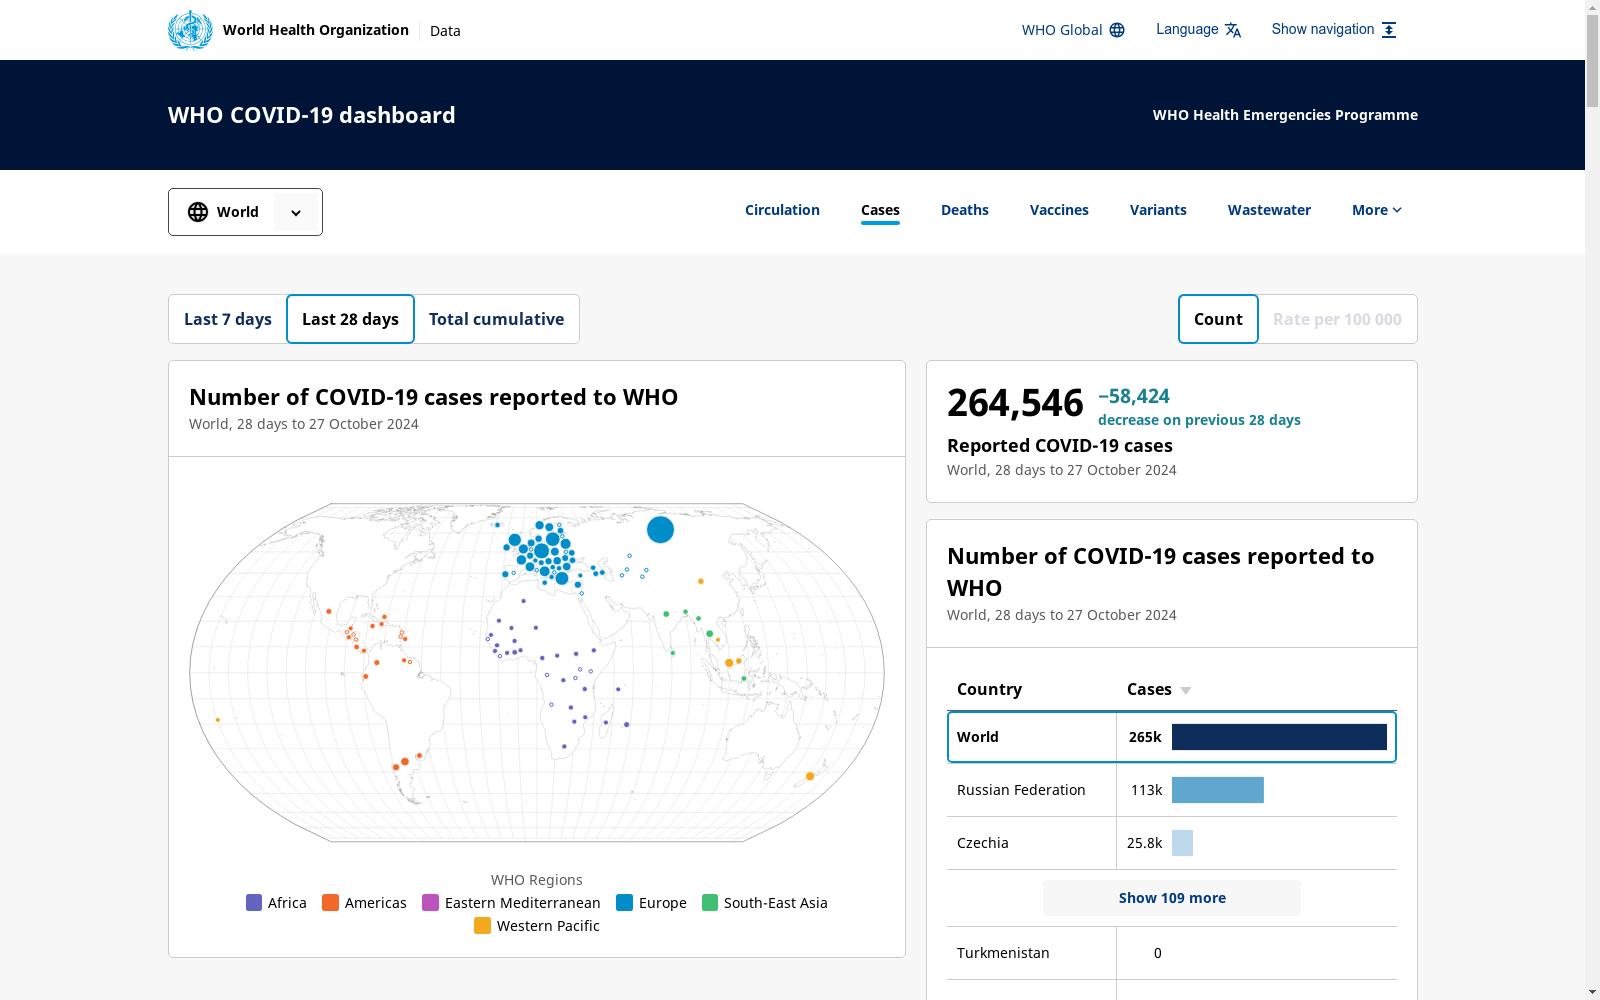
Task: Open WHO Global link
Action: point(1073,30)
